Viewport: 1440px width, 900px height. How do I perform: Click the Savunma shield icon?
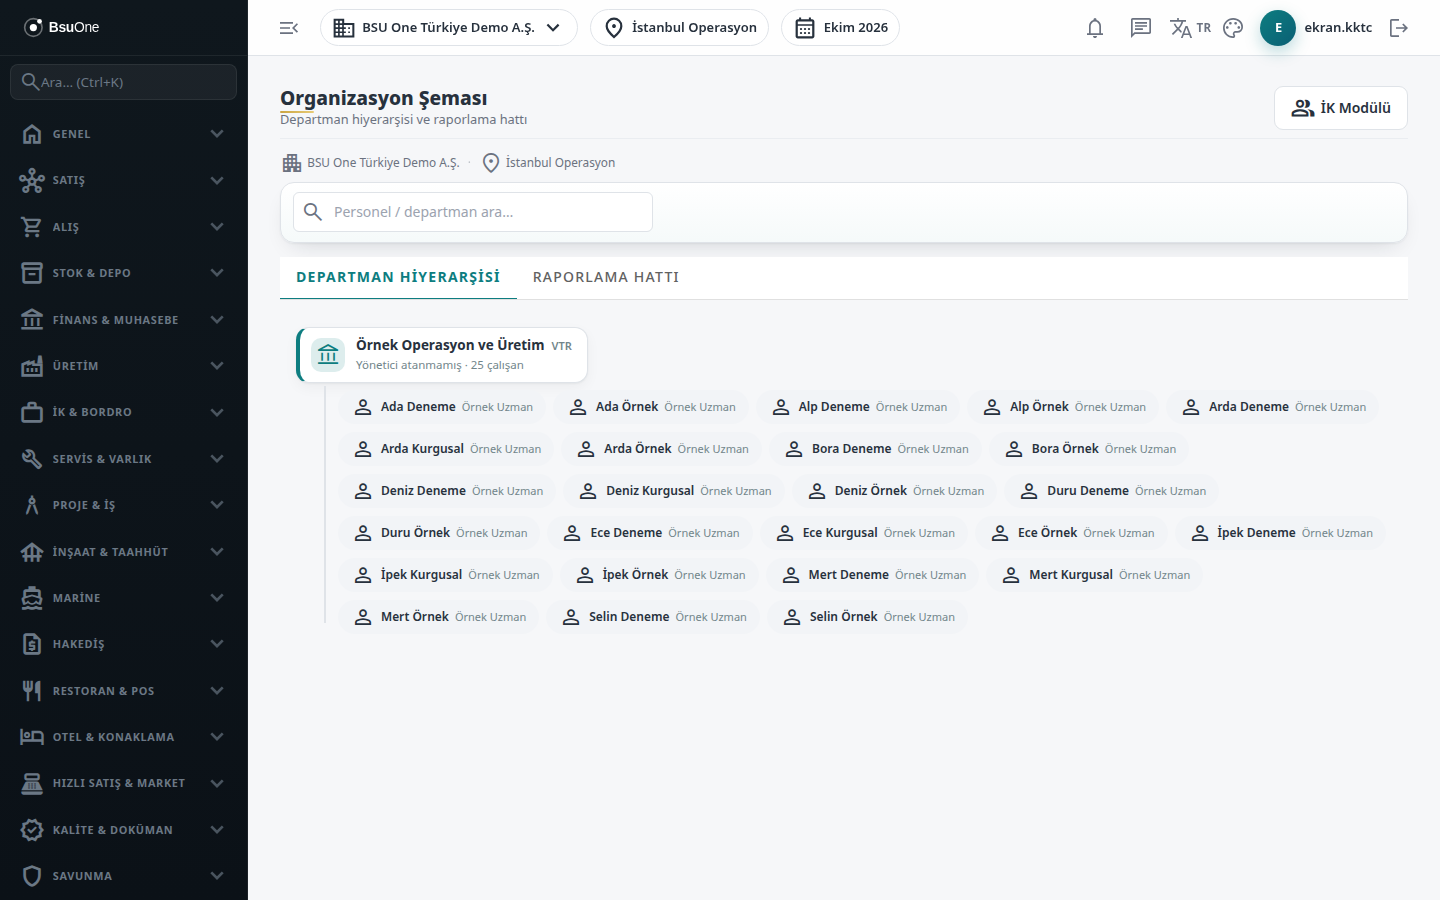[32, 876]
